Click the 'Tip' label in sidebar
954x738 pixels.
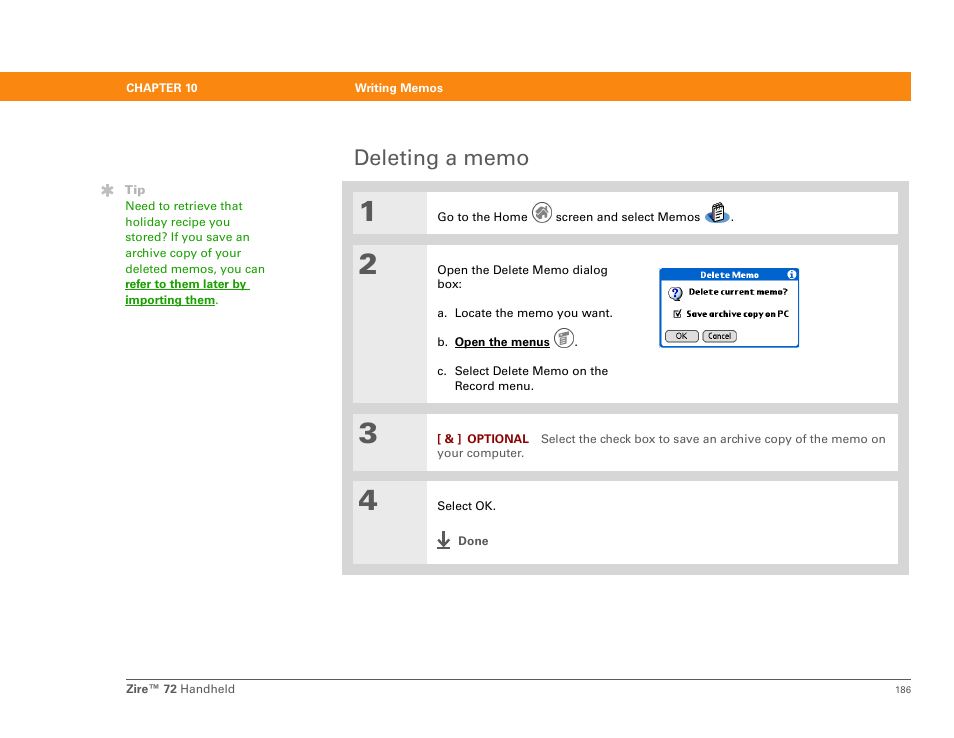pyautogui.click(x=135, y=190)
